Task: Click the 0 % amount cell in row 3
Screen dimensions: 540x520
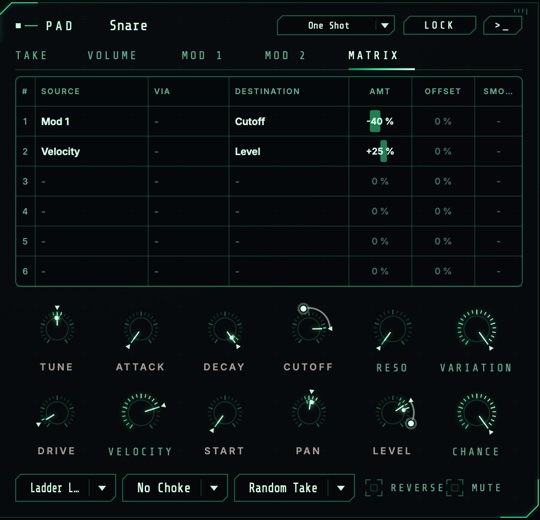Action: pyautogui.click(x=380, y=181)
